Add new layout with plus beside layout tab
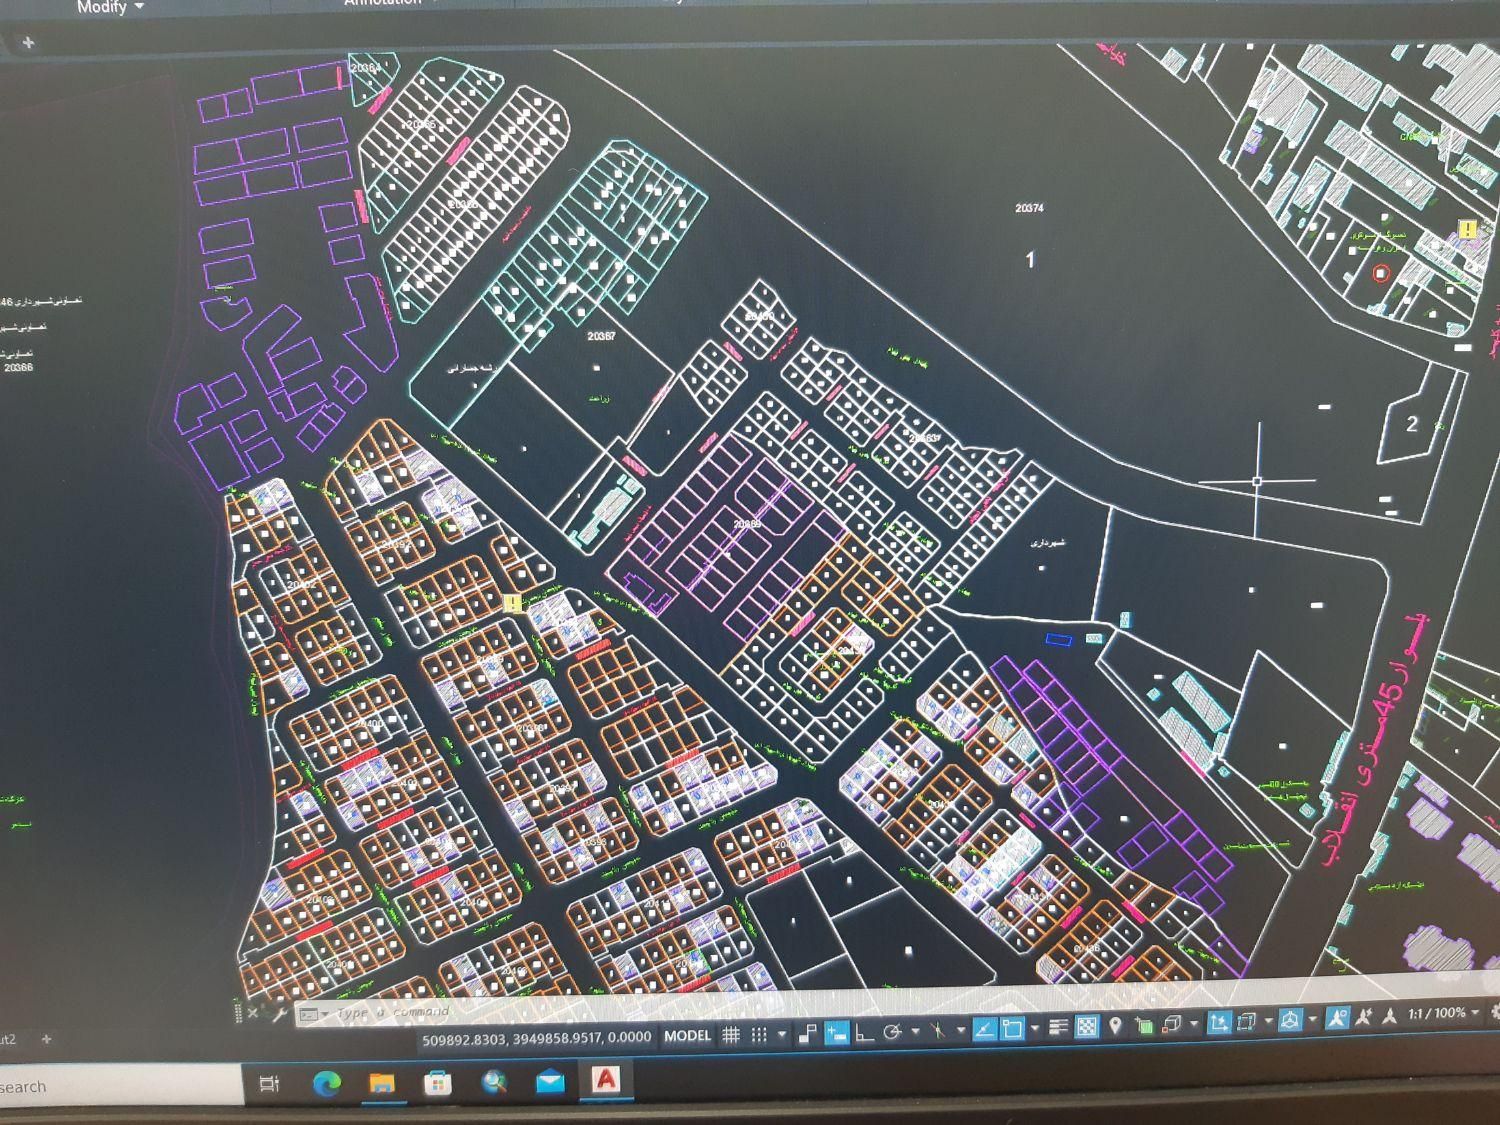The width and height of the screenshot is (1500, 1125). click(x=46, y=1039)
